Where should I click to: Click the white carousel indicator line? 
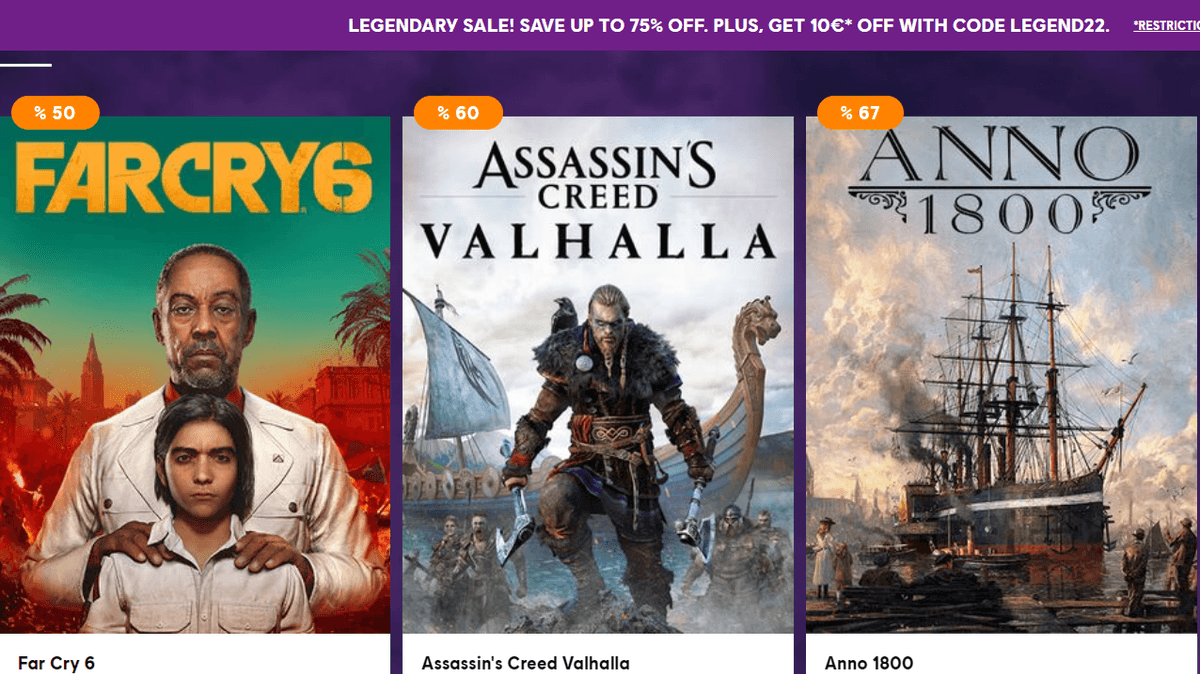click(x=26, y=66)
